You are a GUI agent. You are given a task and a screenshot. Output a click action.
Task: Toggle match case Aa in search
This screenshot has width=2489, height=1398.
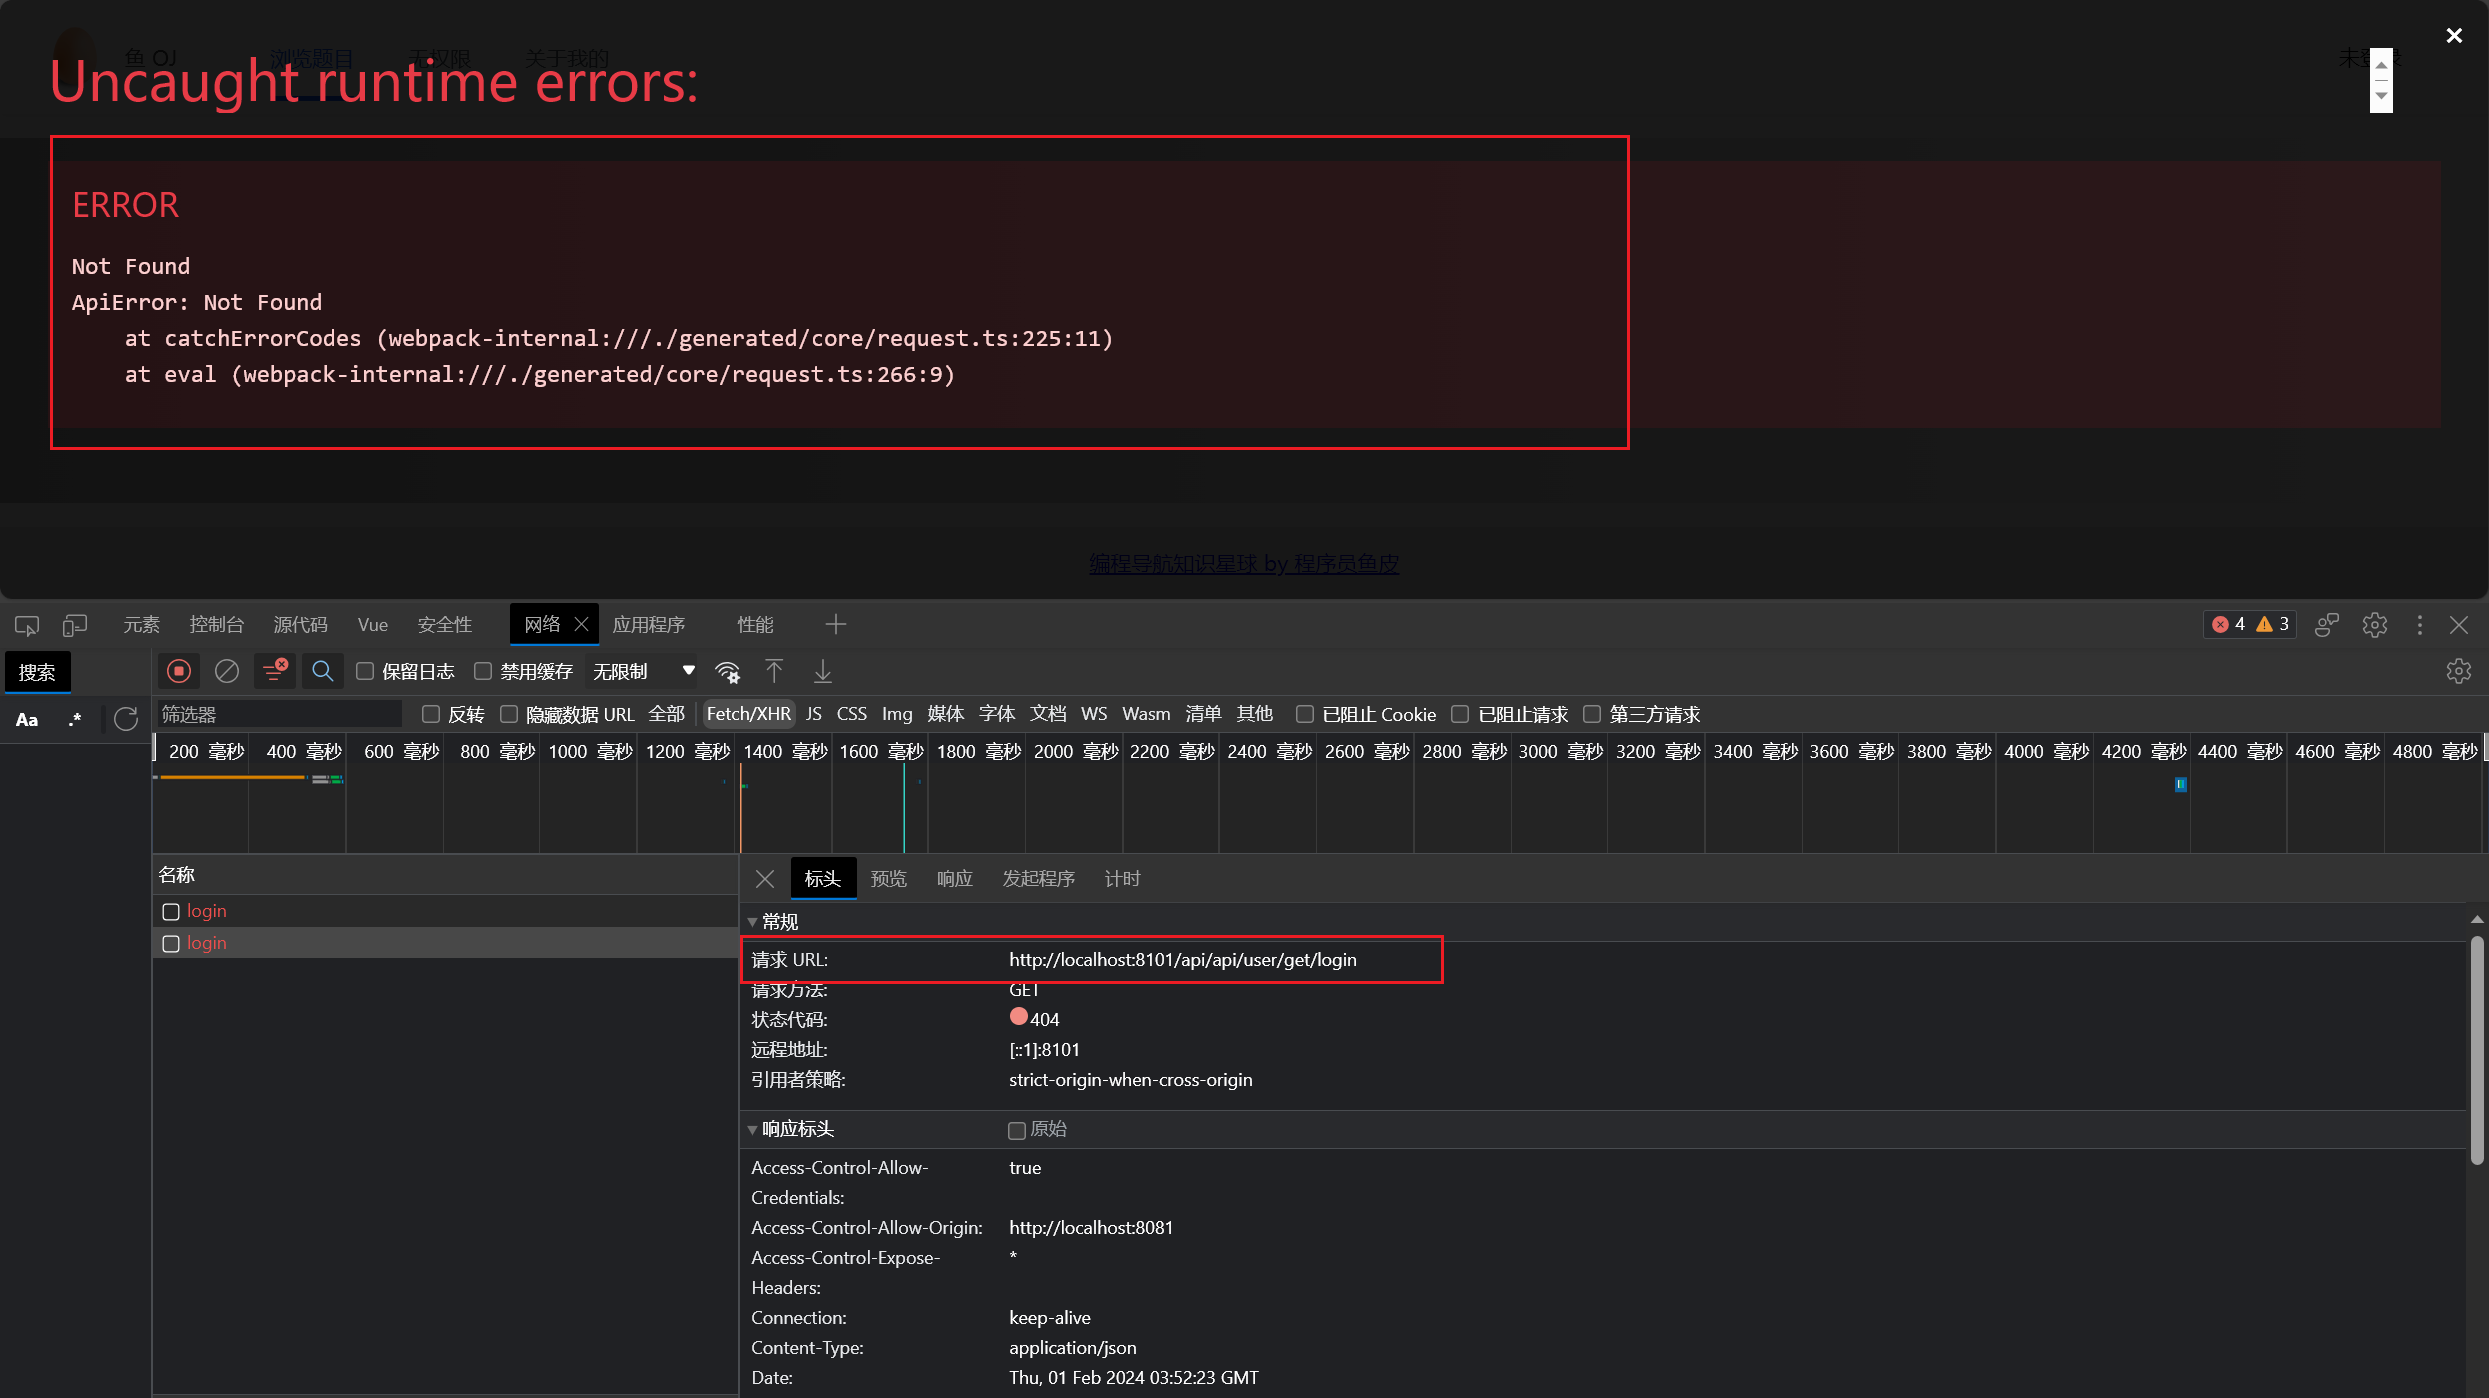27,720
